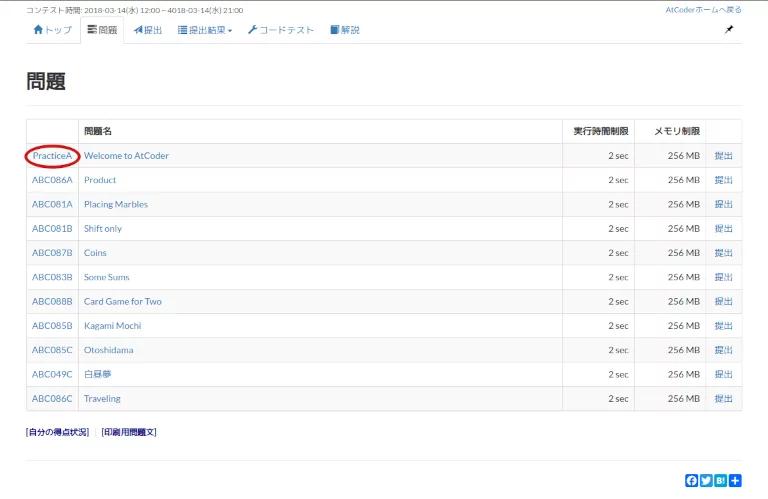Open the ABC086C problem ID link

pyautogui.click(x=52, y=399)
